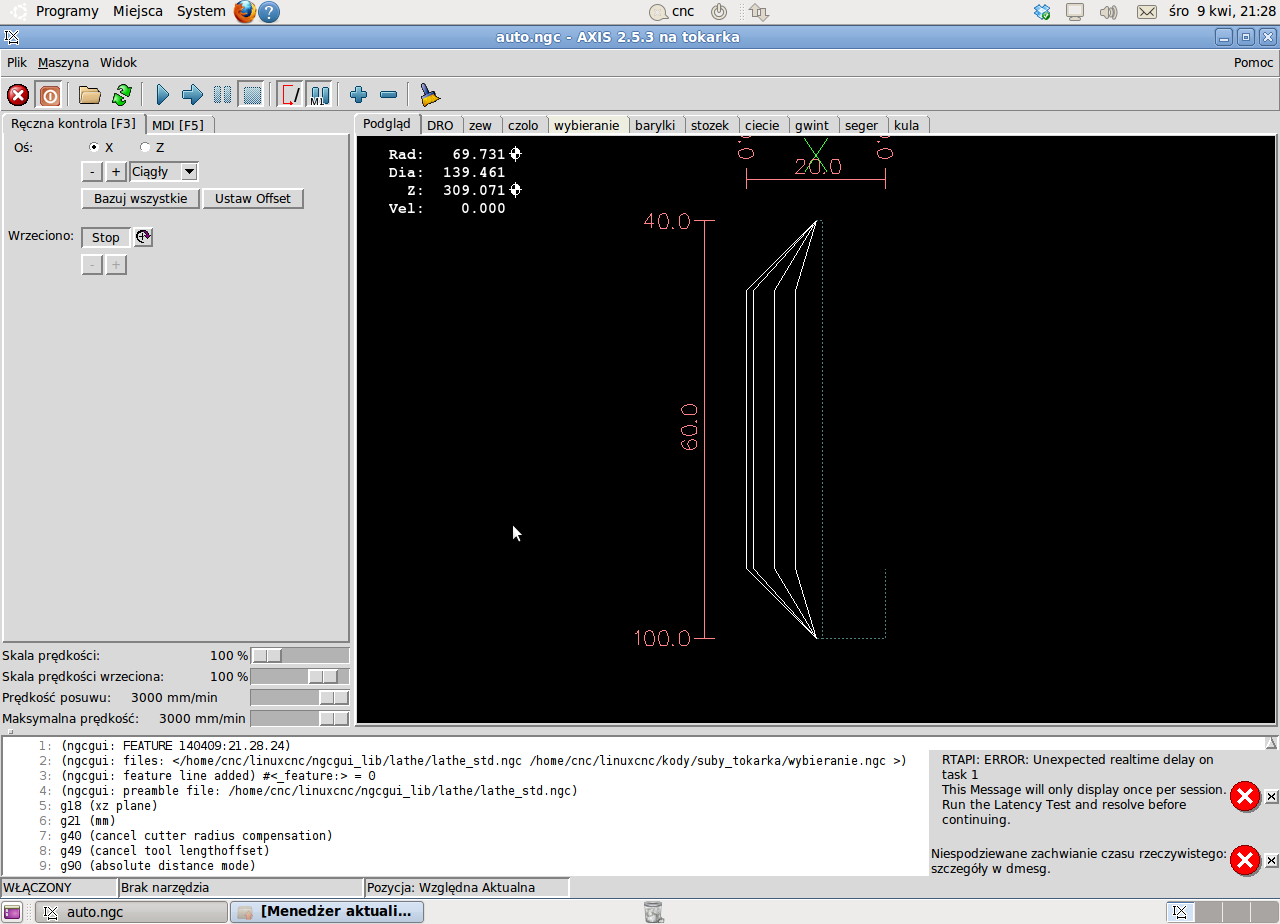Open the kula tab
Viewport: 1280px width, 924px height.
pyautogui.click(x=907, y=125)
